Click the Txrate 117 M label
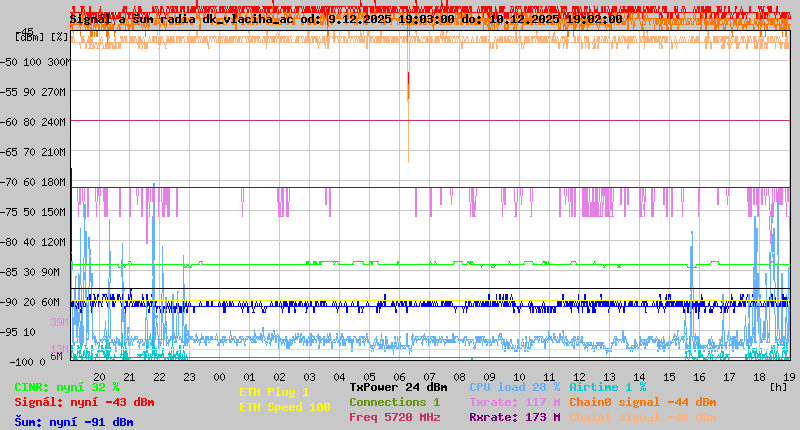 (514, 402)
